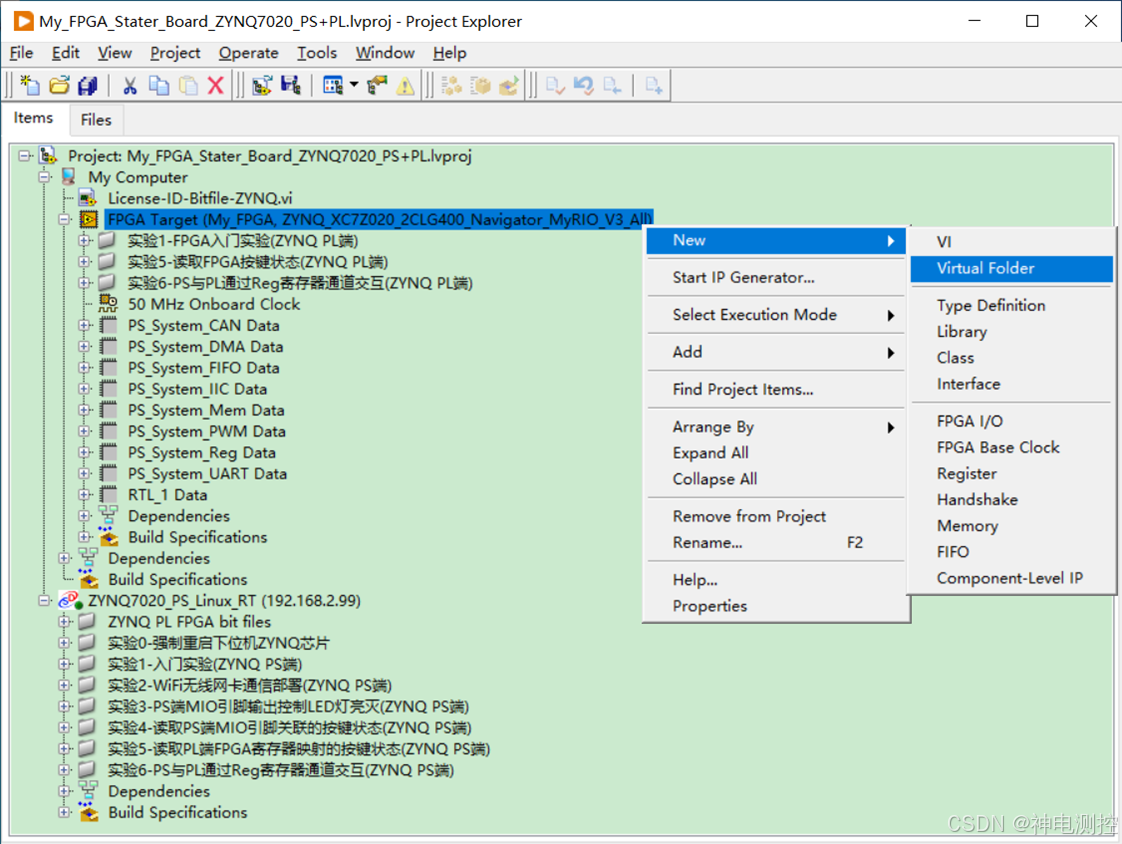The height and width of the screenshot is (844, 1122).
Task: Open the Add submenu
Action: 776,351
